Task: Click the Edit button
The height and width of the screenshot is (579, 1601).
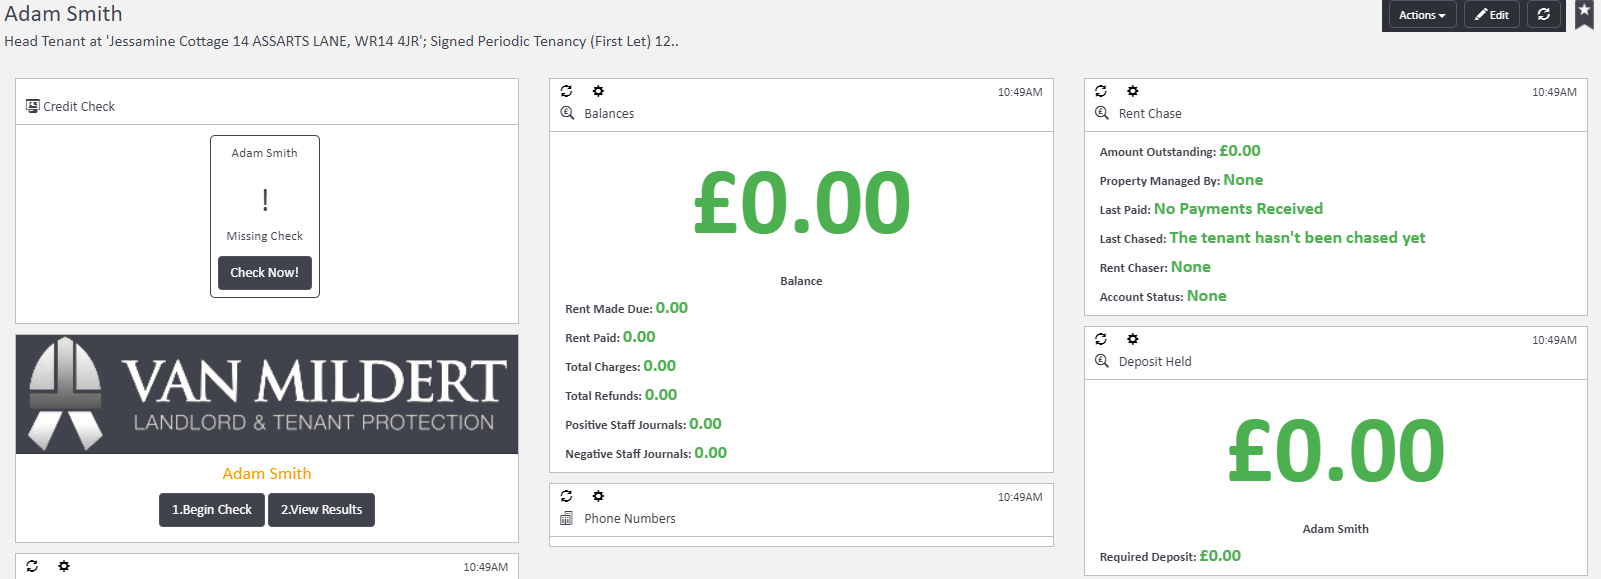Action: point(1492,15)
